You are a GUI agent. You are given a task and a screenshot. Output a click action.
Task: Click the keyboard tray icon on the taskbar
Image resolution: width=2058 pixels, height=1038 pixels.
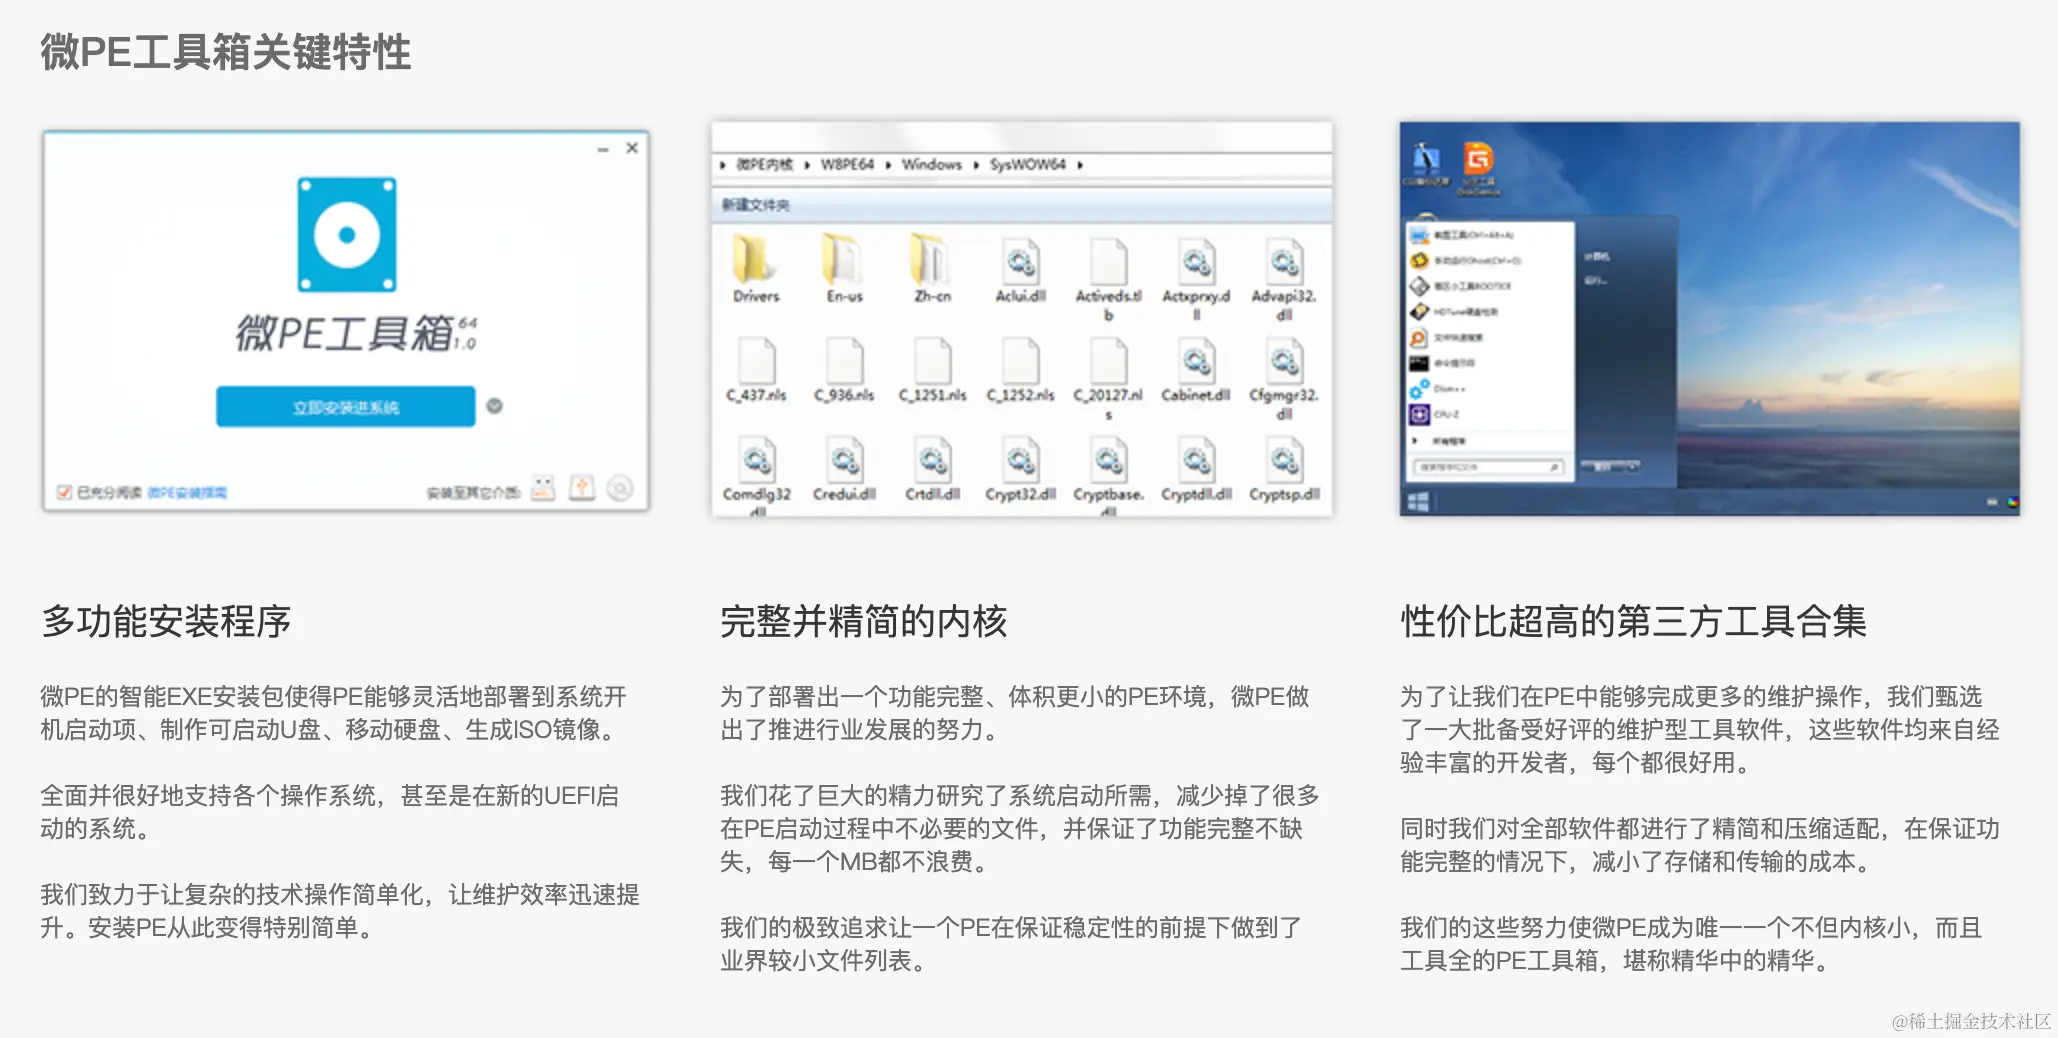1992,502
